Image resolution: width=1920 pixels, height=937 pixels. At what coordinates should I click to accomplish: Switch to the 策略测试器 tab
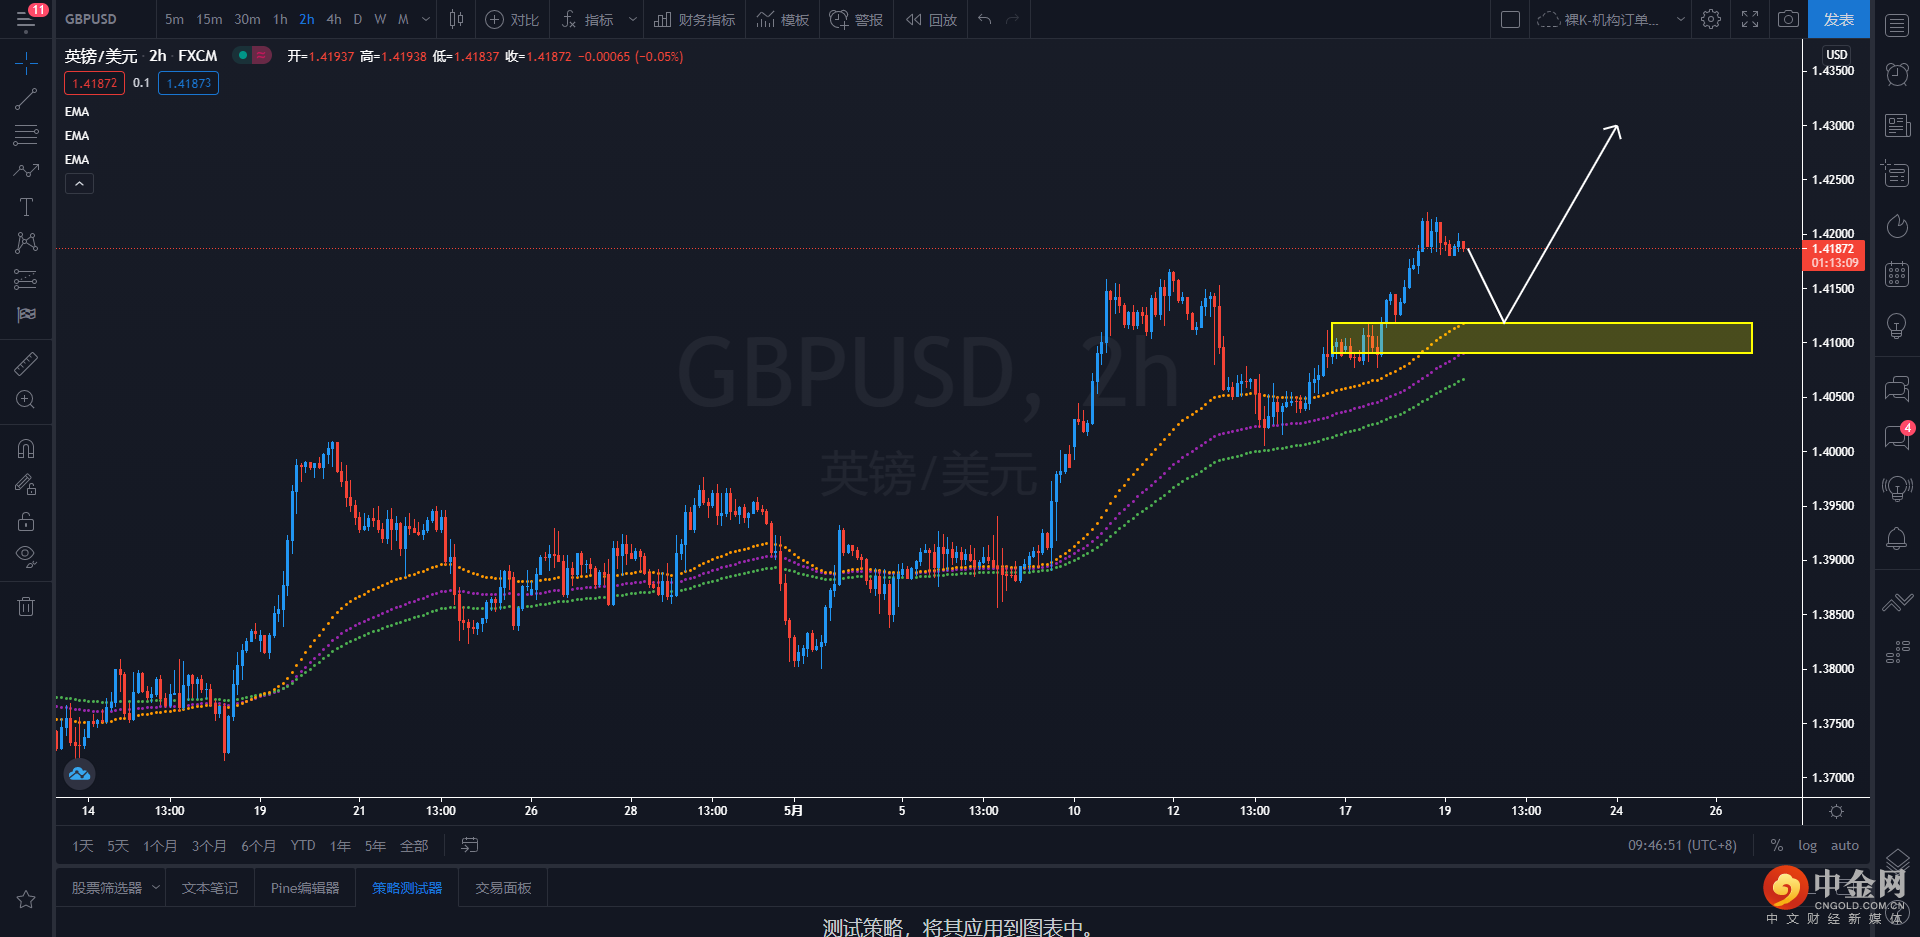click(407, 888)
